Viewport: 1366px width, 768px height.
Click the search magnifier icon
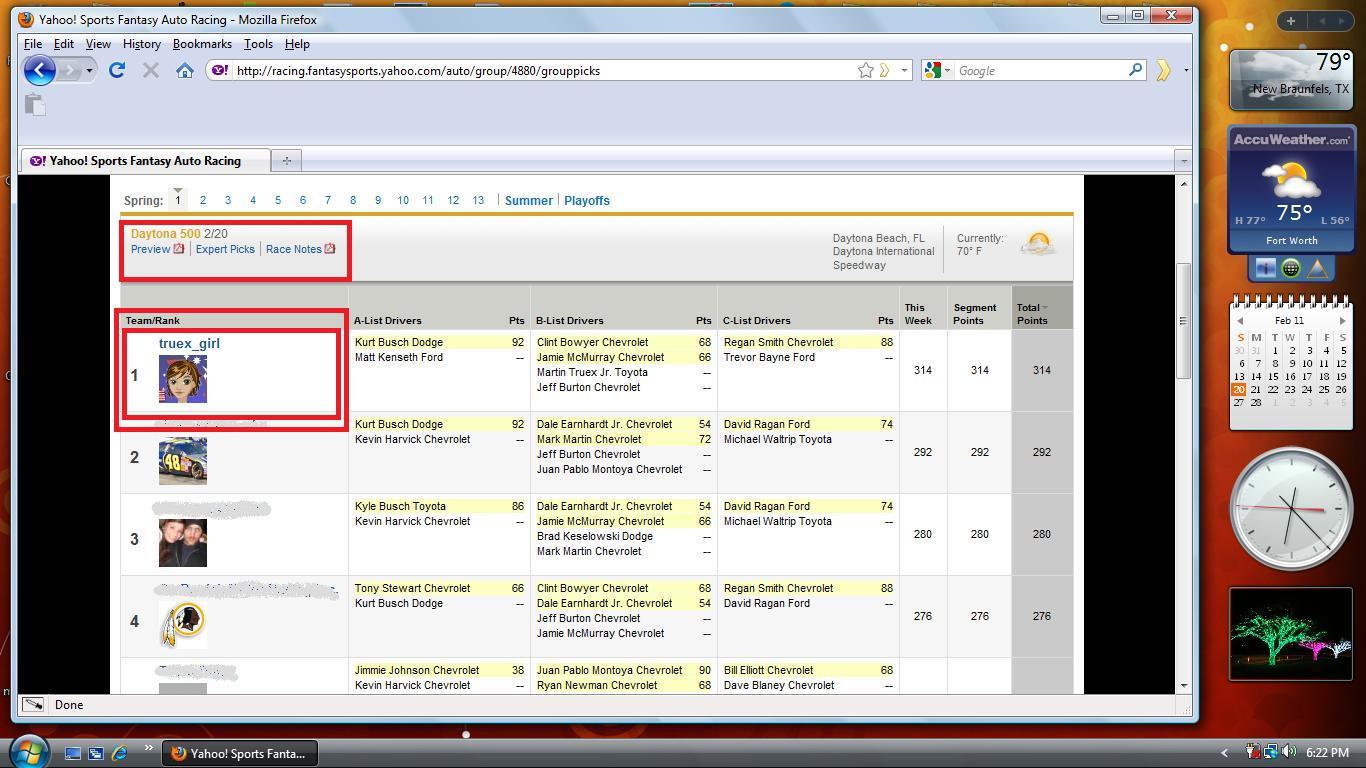tap(1136, 70)
